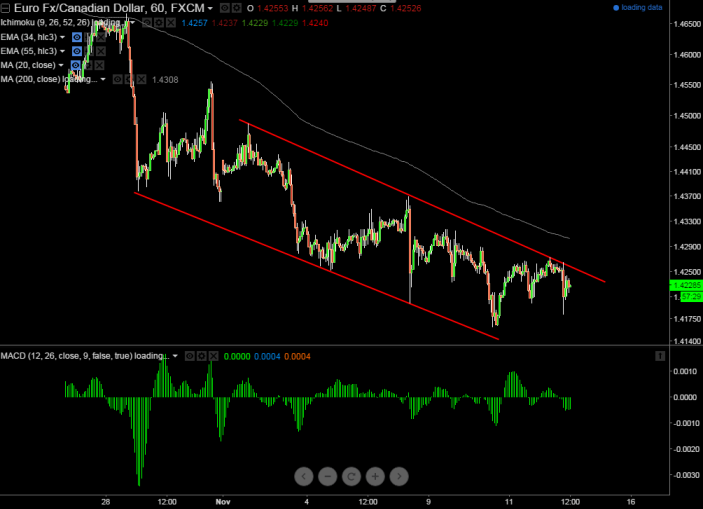Open settings for MA (200, close)
Viewport: 703px width, 509px height.
click(x=129, y=79)
